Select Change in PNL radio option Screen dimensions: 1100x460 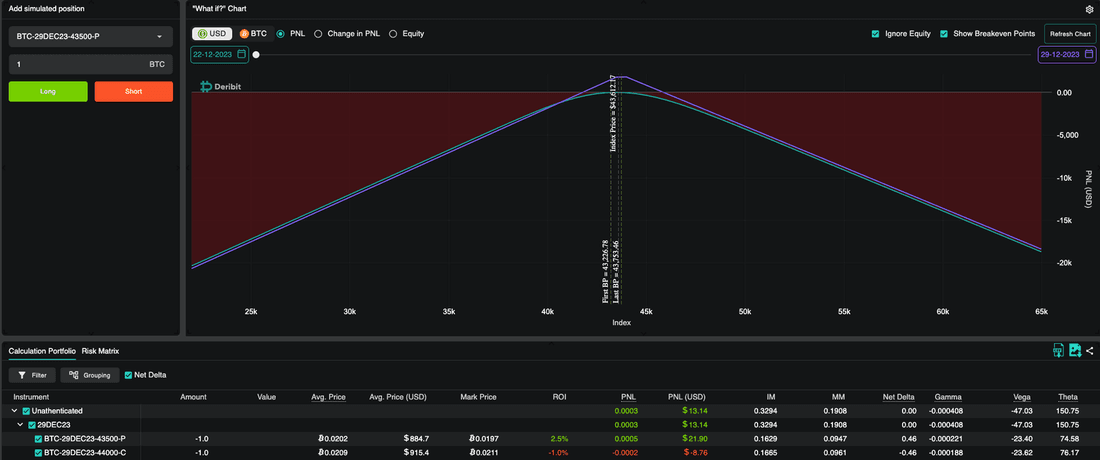[x=318, y=34]
